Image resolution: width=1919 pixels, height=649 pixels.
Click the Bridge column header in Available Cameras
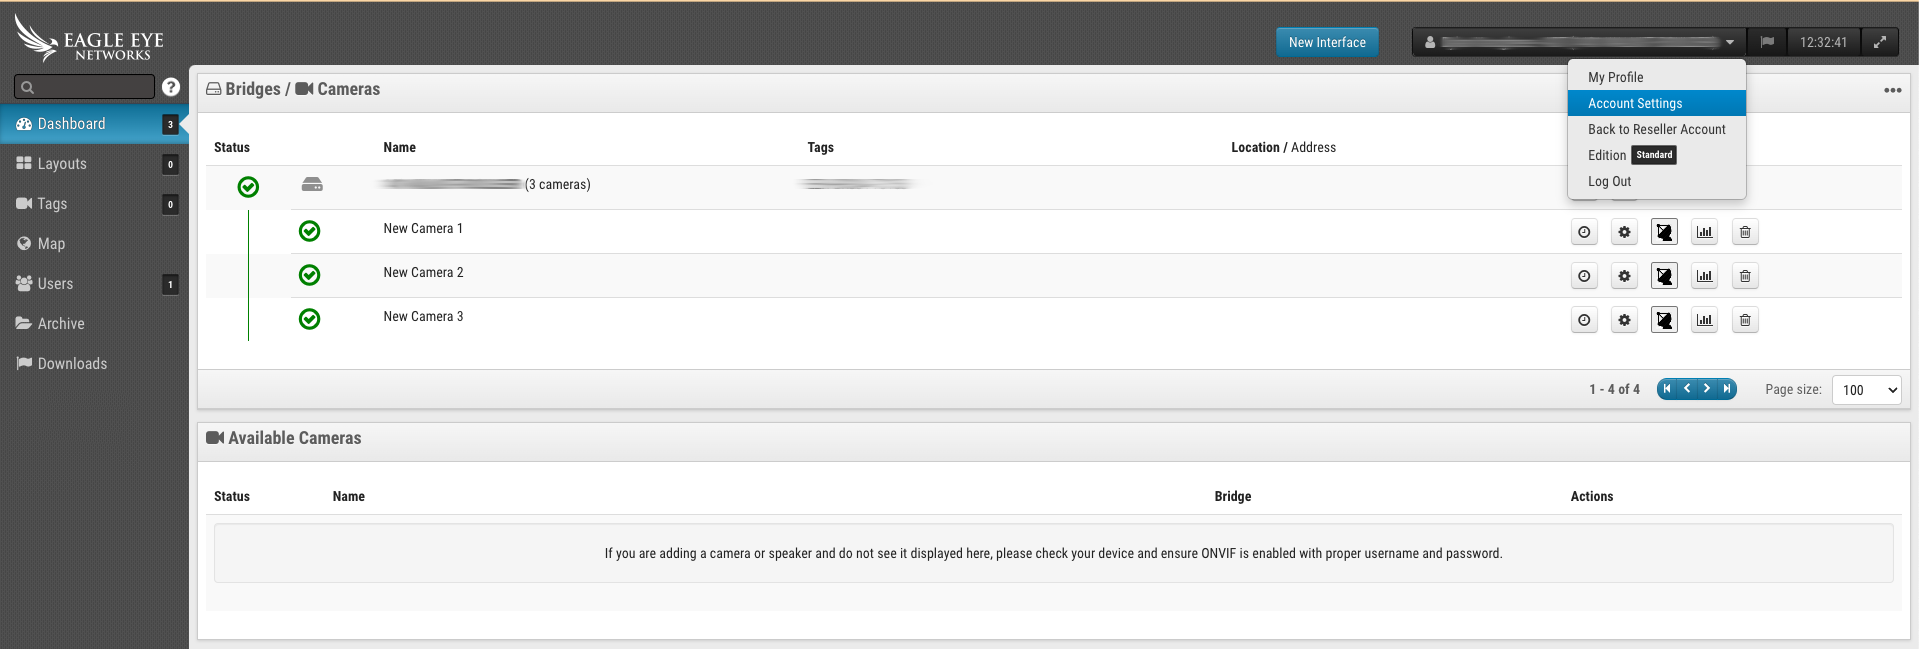[x=1233, y=496]
